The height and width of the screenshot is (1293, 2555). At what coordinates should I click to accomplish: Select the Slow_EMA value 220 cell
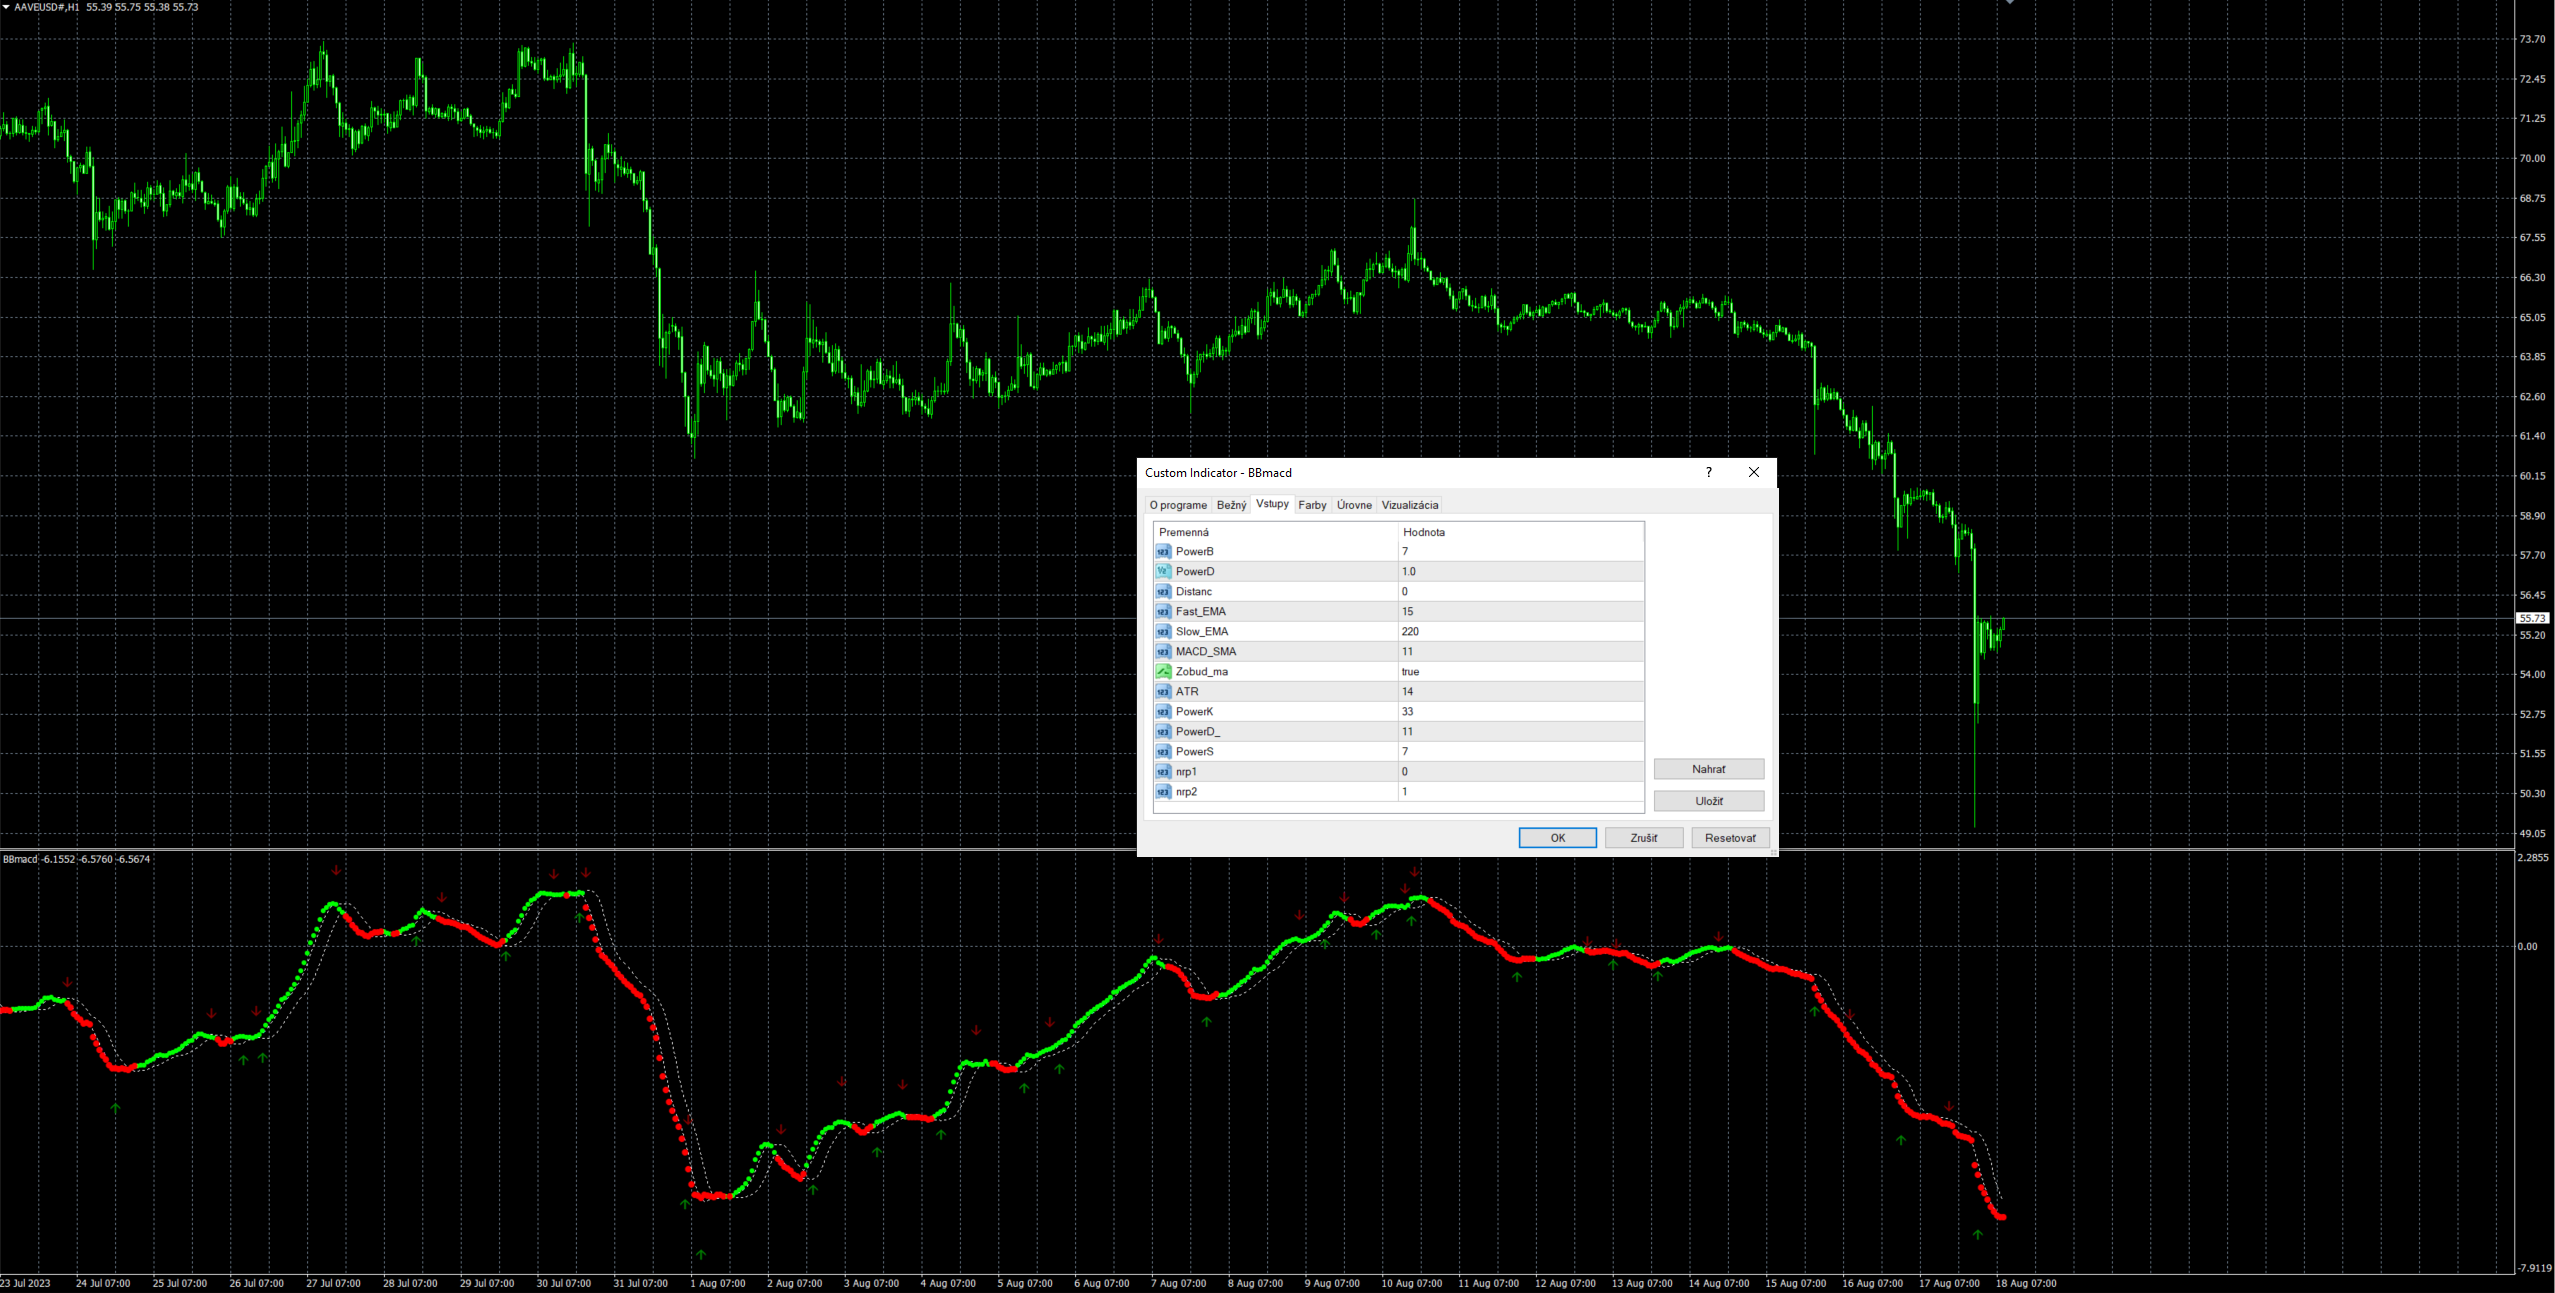(1520, 631)
